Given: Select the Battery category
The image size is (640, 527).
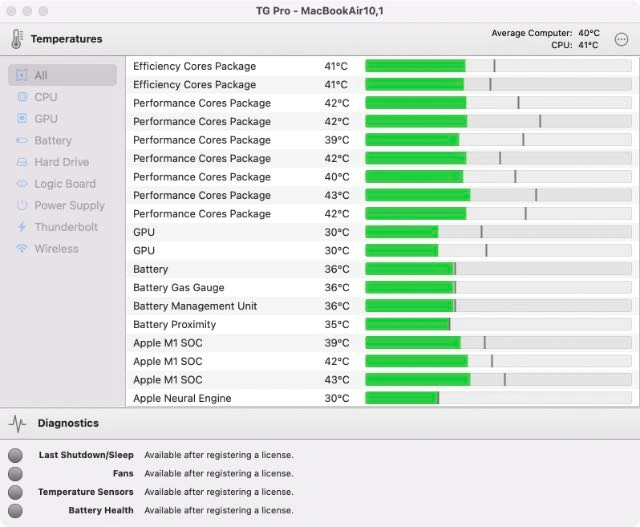Looking at the screenshot, I should (x=62, y=140).
